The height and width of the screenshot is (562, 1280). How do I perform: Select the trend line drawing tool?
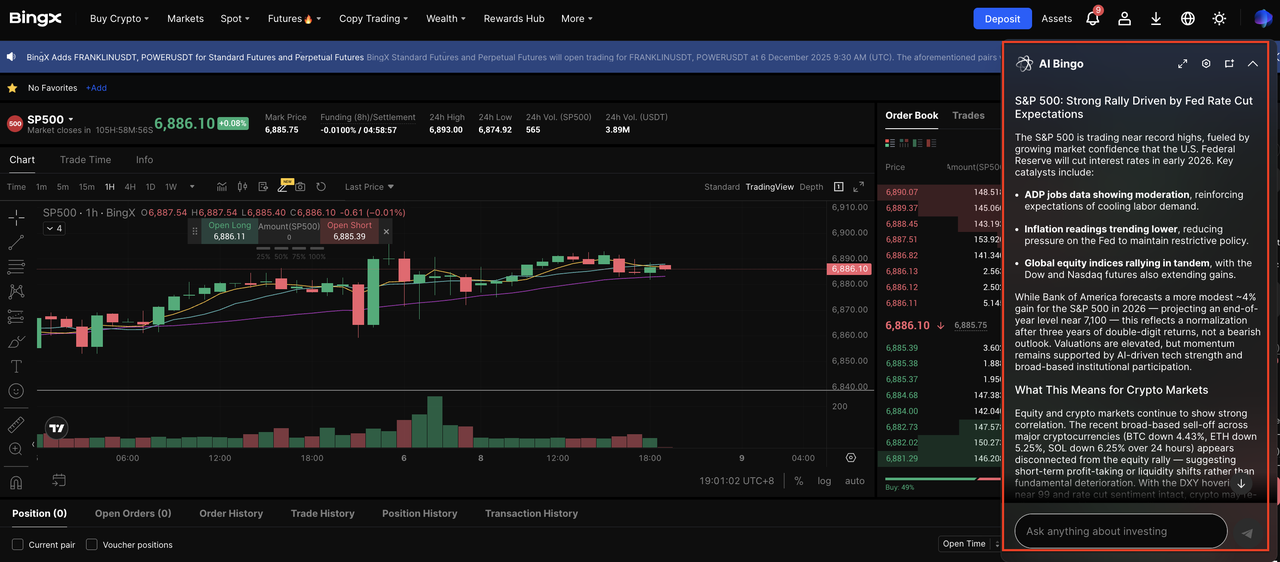(16, 242)
